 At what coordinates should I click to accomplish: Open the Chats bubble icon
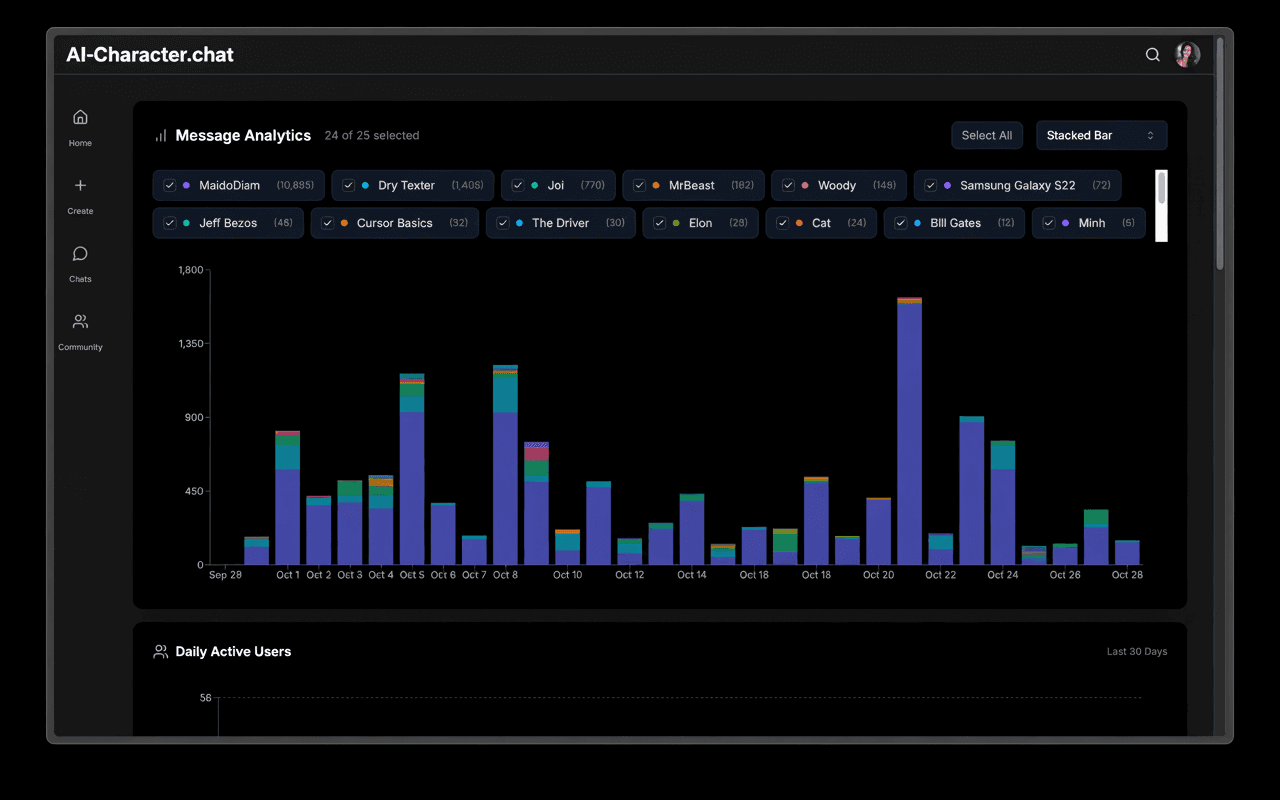click(x=80, y=254)
